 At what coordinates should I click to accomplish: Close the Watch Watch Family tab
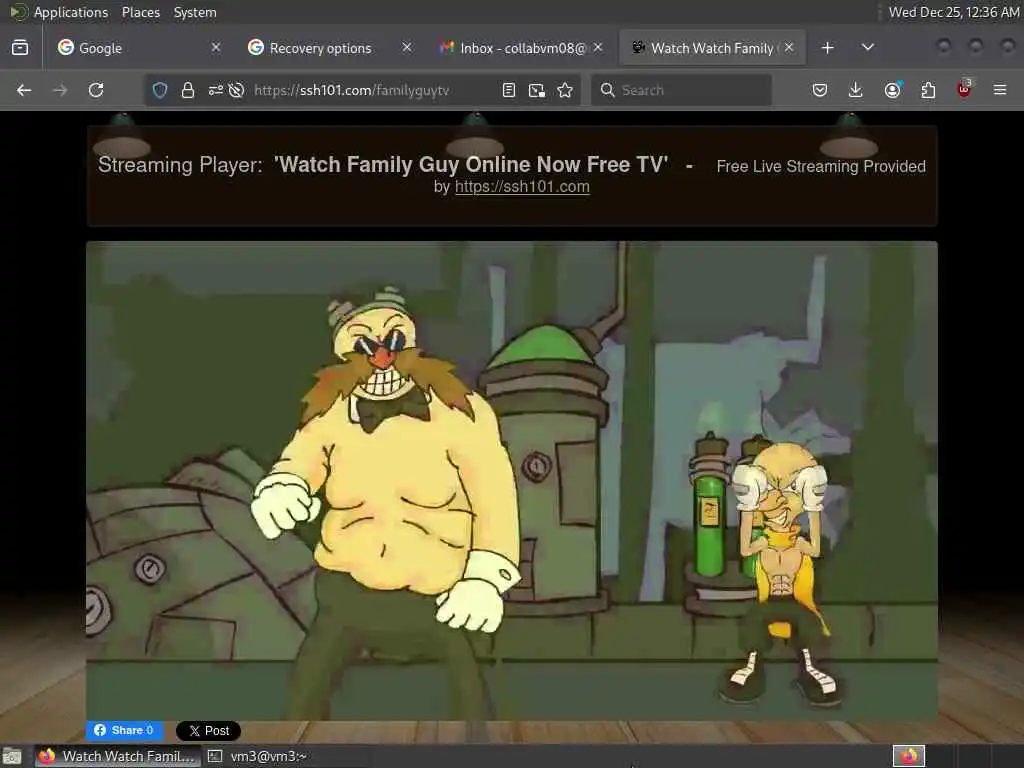[789, 48]
